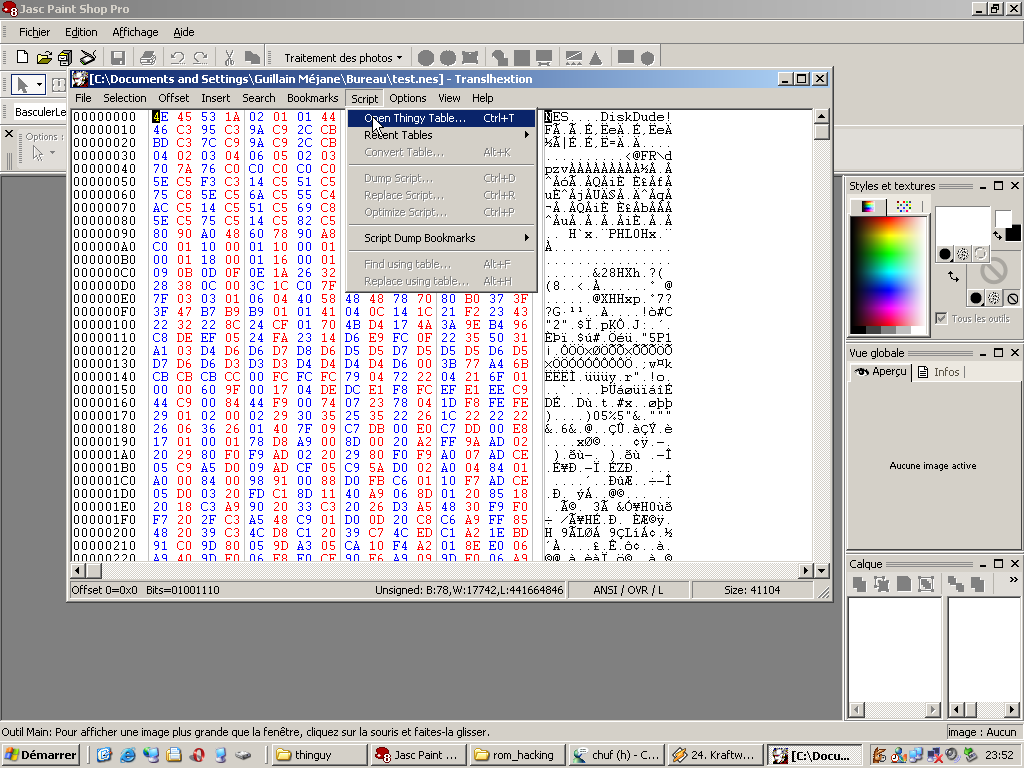Select the arrow pointer tool in tool options
The width and height of the screenshot is (1024, 768).
pyautogui.click(x=22, y=85)
